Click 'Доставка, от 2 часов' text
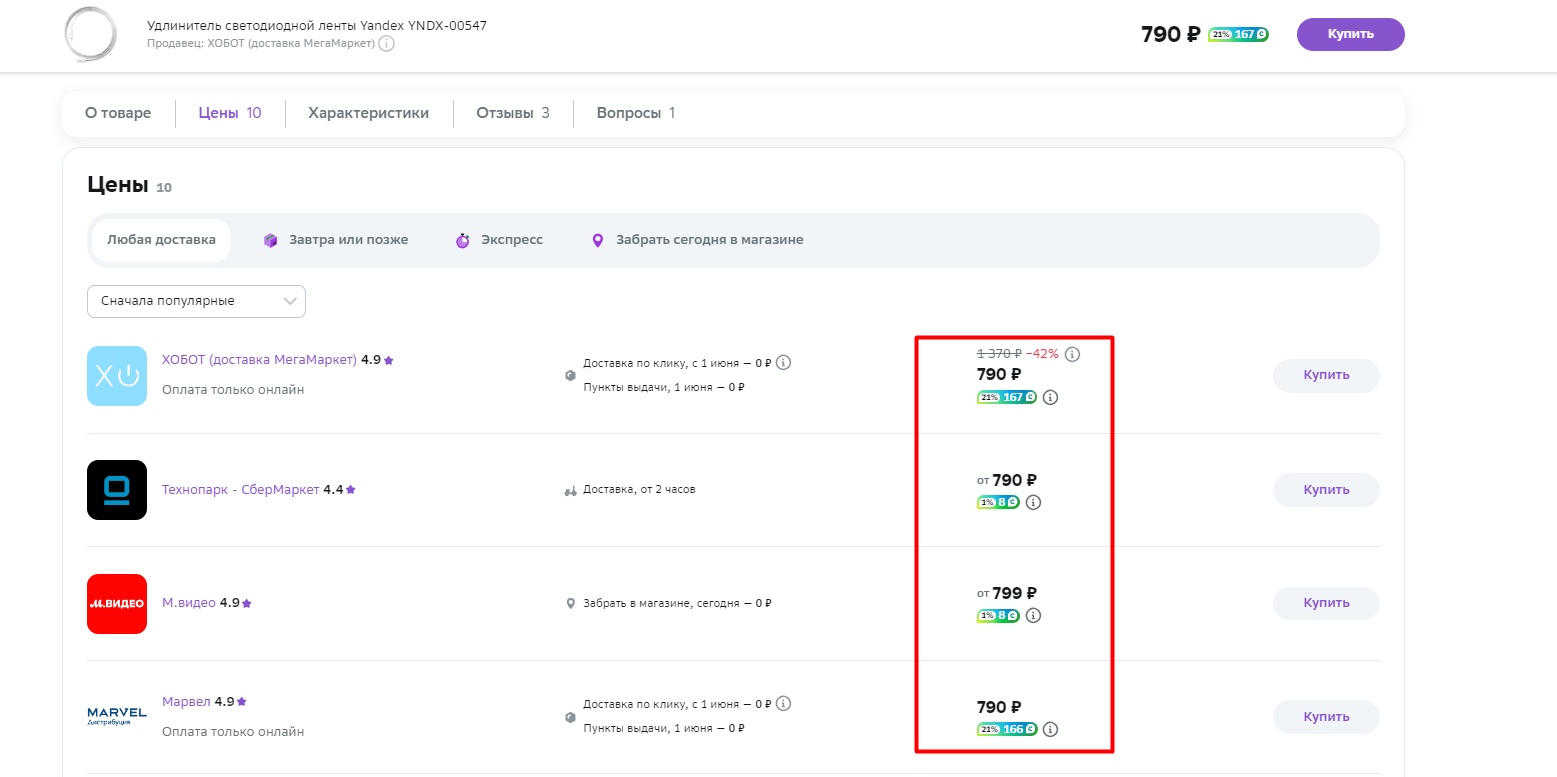 point(639,490)
